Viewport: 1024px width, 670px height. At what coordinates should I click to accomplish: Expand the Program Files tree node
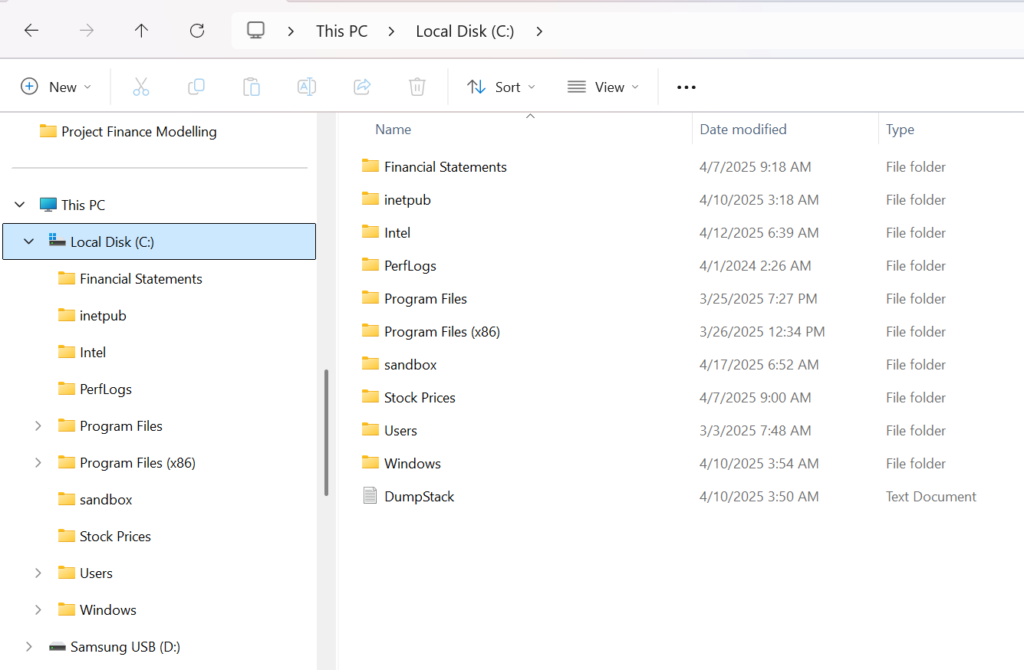coord(38,426)
